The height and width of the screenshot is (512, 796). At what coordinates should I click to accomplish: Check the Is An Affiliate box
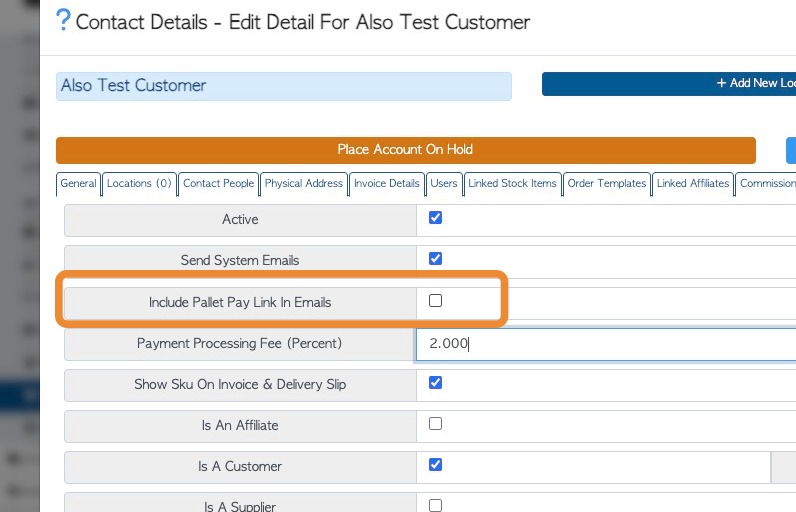tap(435, 424)
